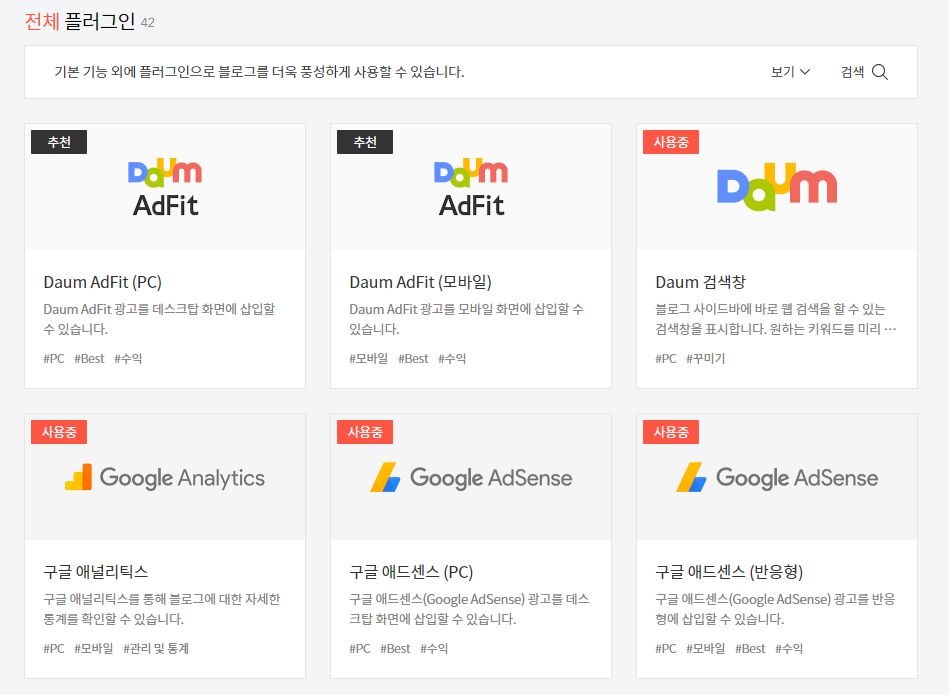Viewport: 949px width, 695px height.
Task: Open the Daum AdFit (PC) logo thumbnail
Action: click(x=165, y=187)
